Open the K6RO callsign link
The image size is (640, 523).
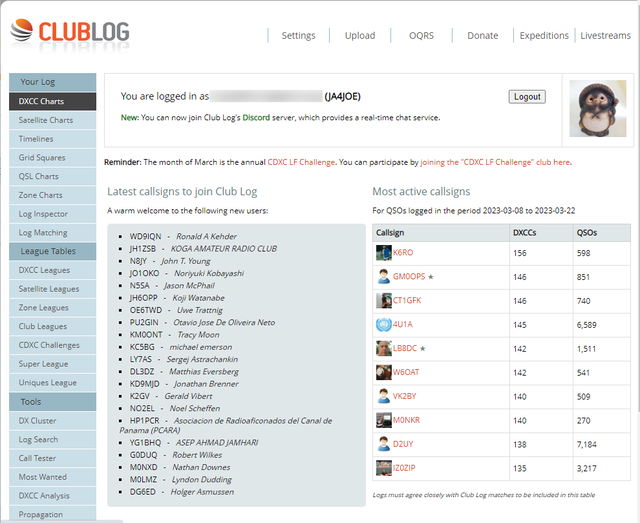coord(403,253)
